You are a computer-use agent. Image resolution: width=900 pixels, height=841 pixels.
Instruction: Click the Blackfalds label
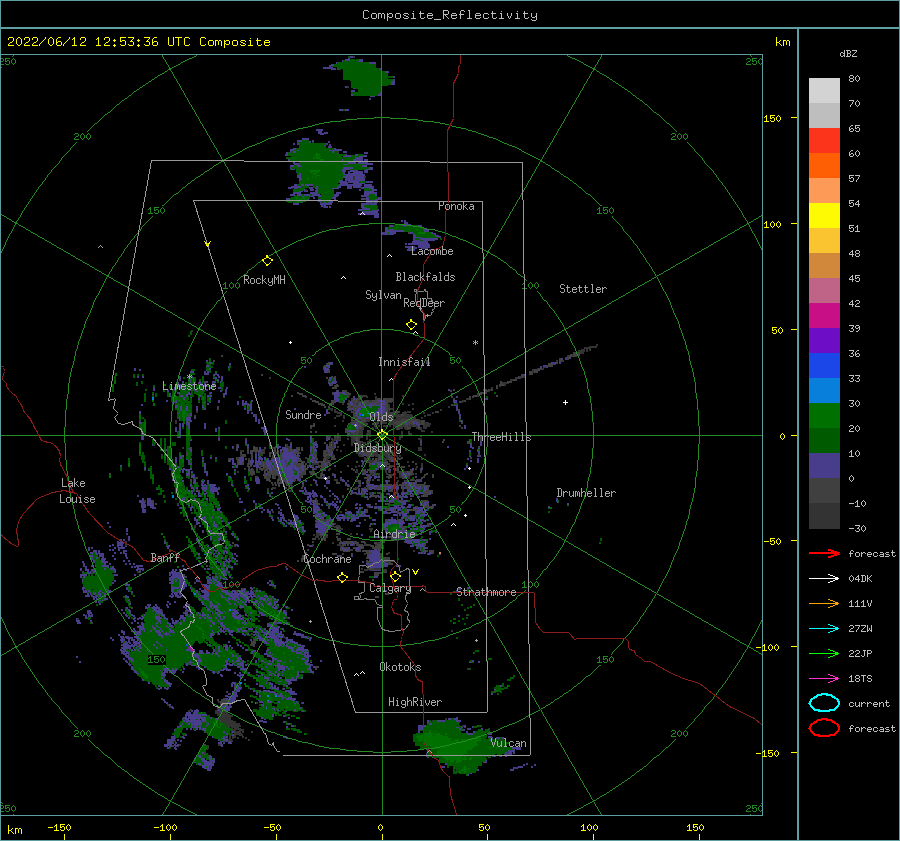pyautogui.click(x=425, y=277)
